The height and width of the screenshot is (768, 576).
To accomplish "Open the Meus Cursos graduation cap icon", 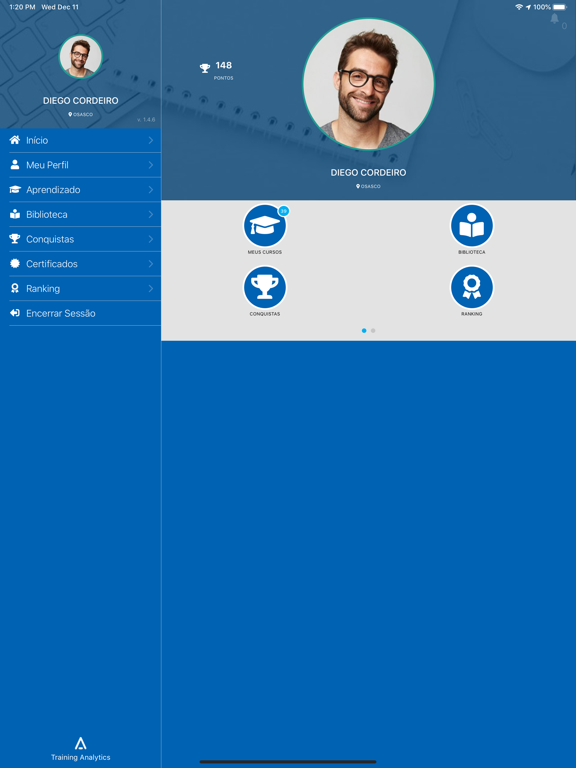I will click(264, 226).
